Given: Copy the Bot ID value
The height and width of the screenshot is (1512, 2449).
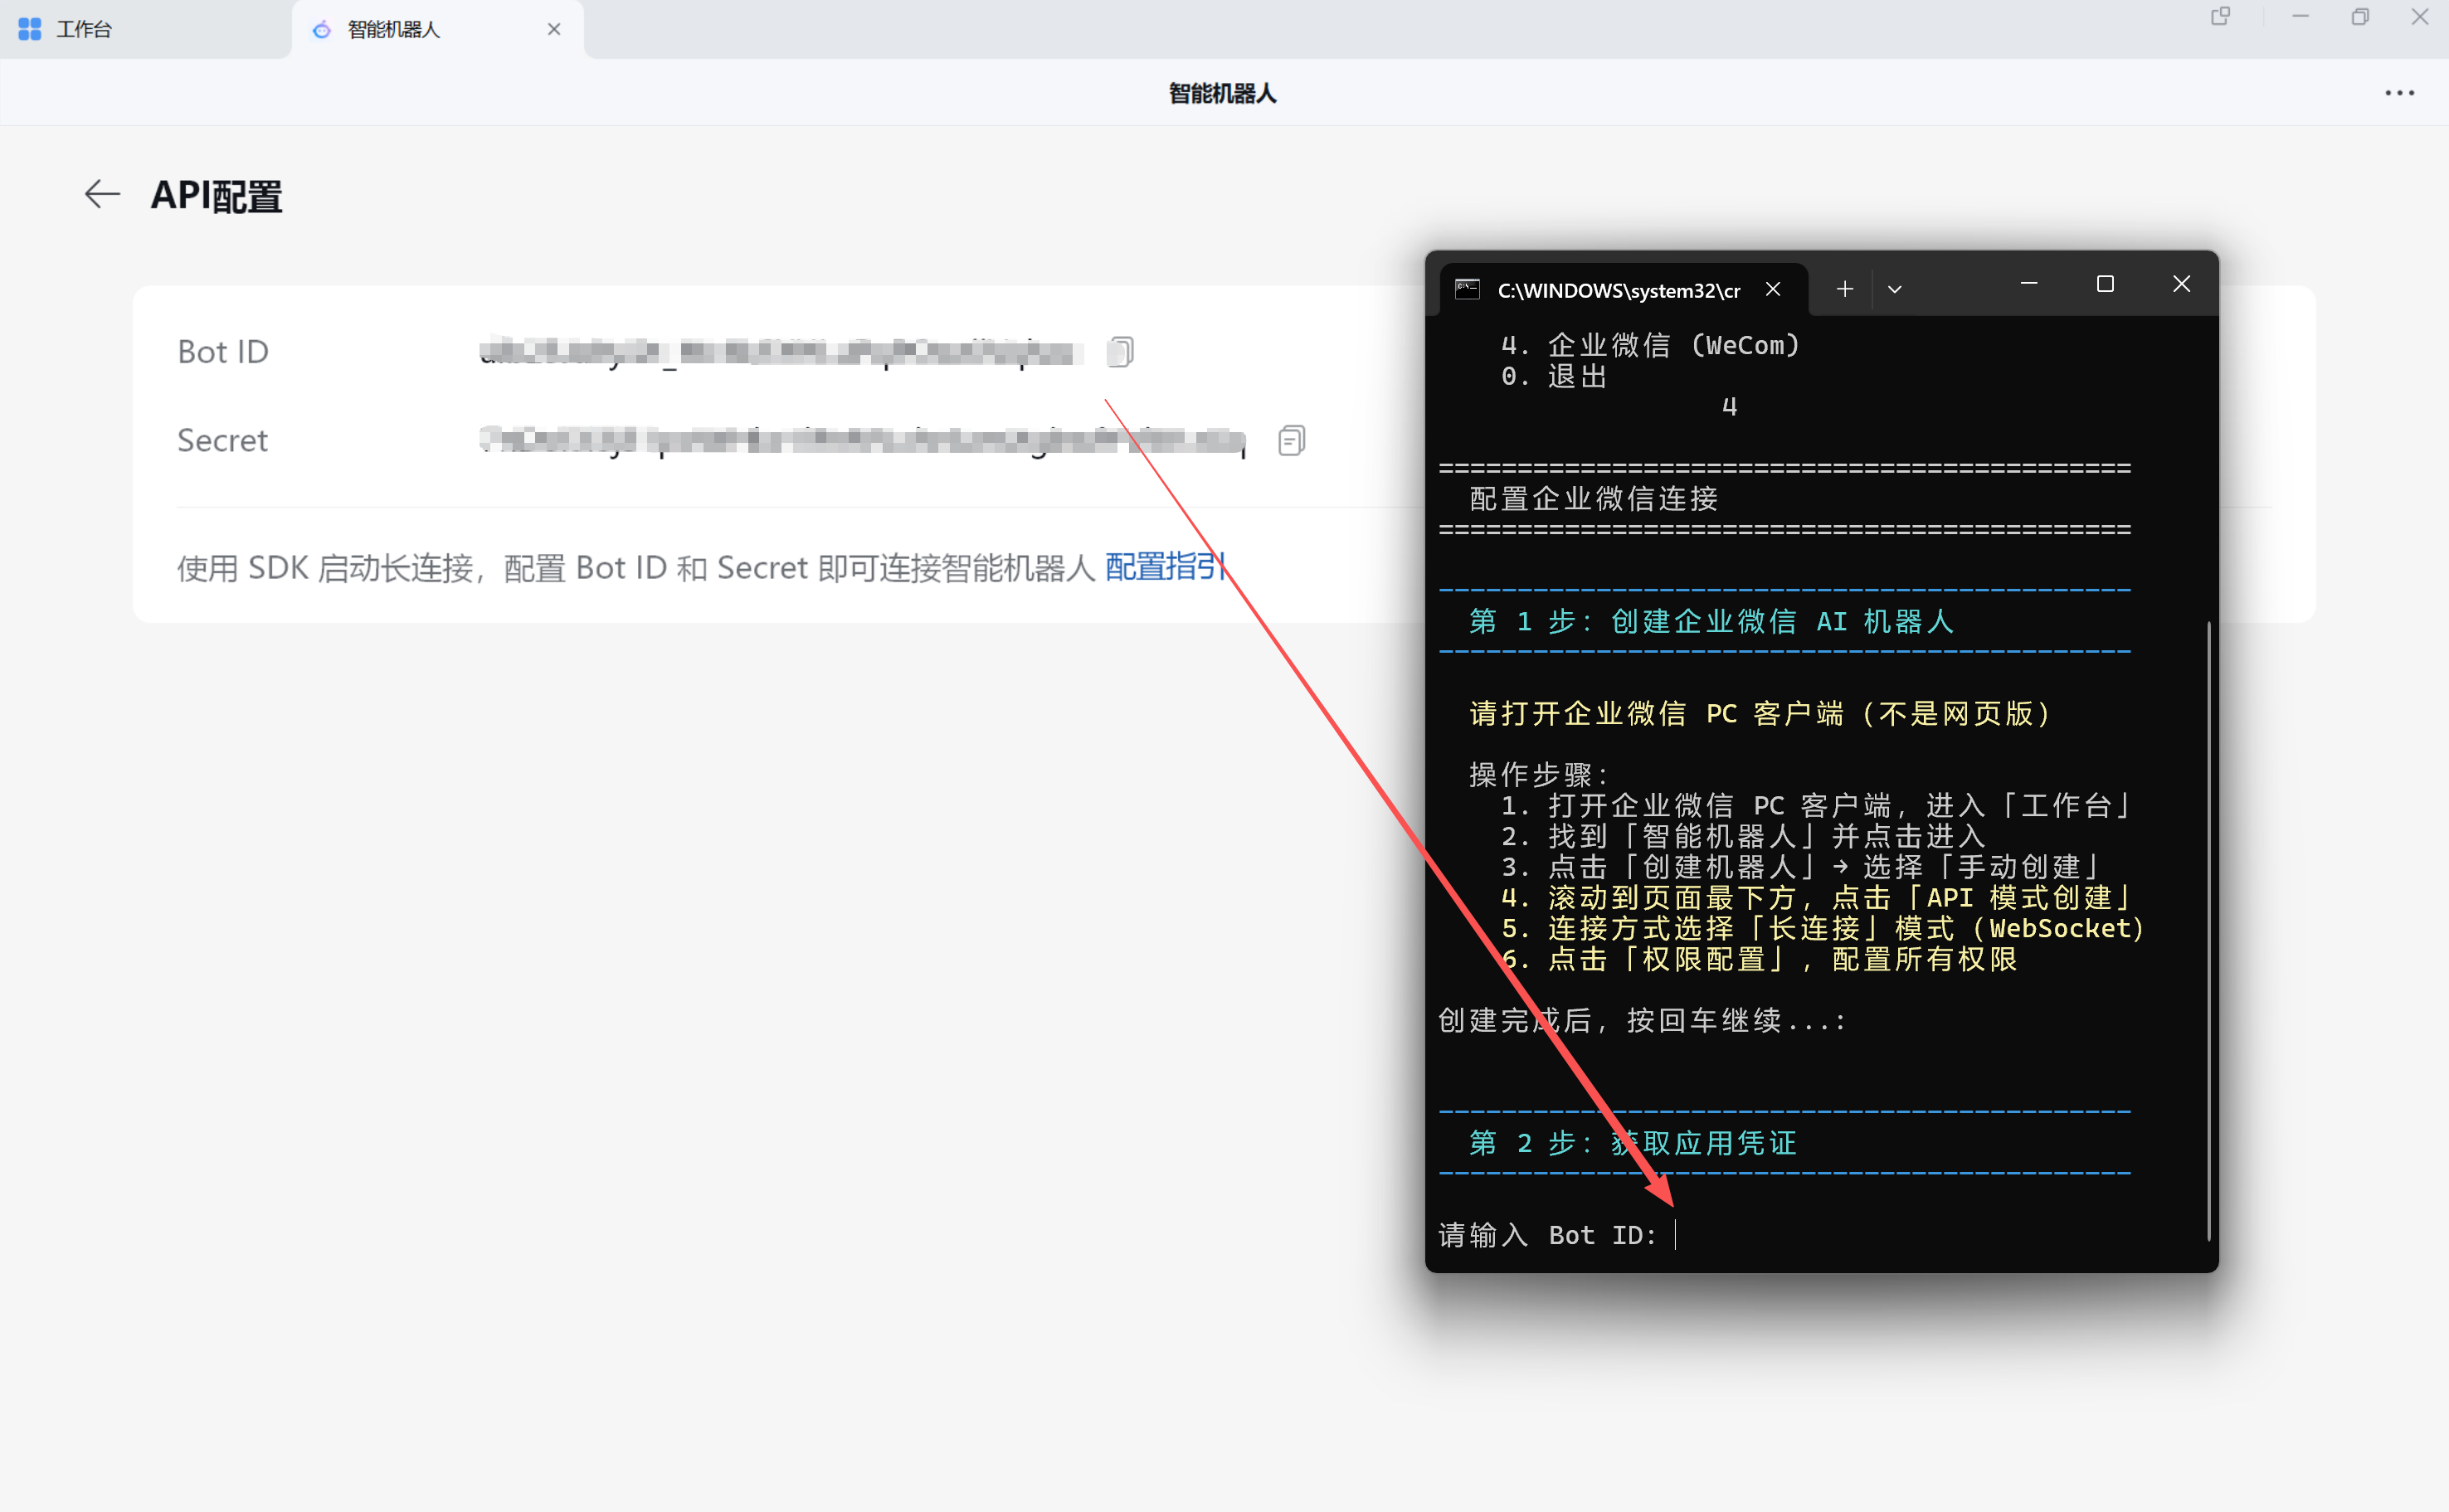Looking at the screenshot, I should [x=1120, y=352].
